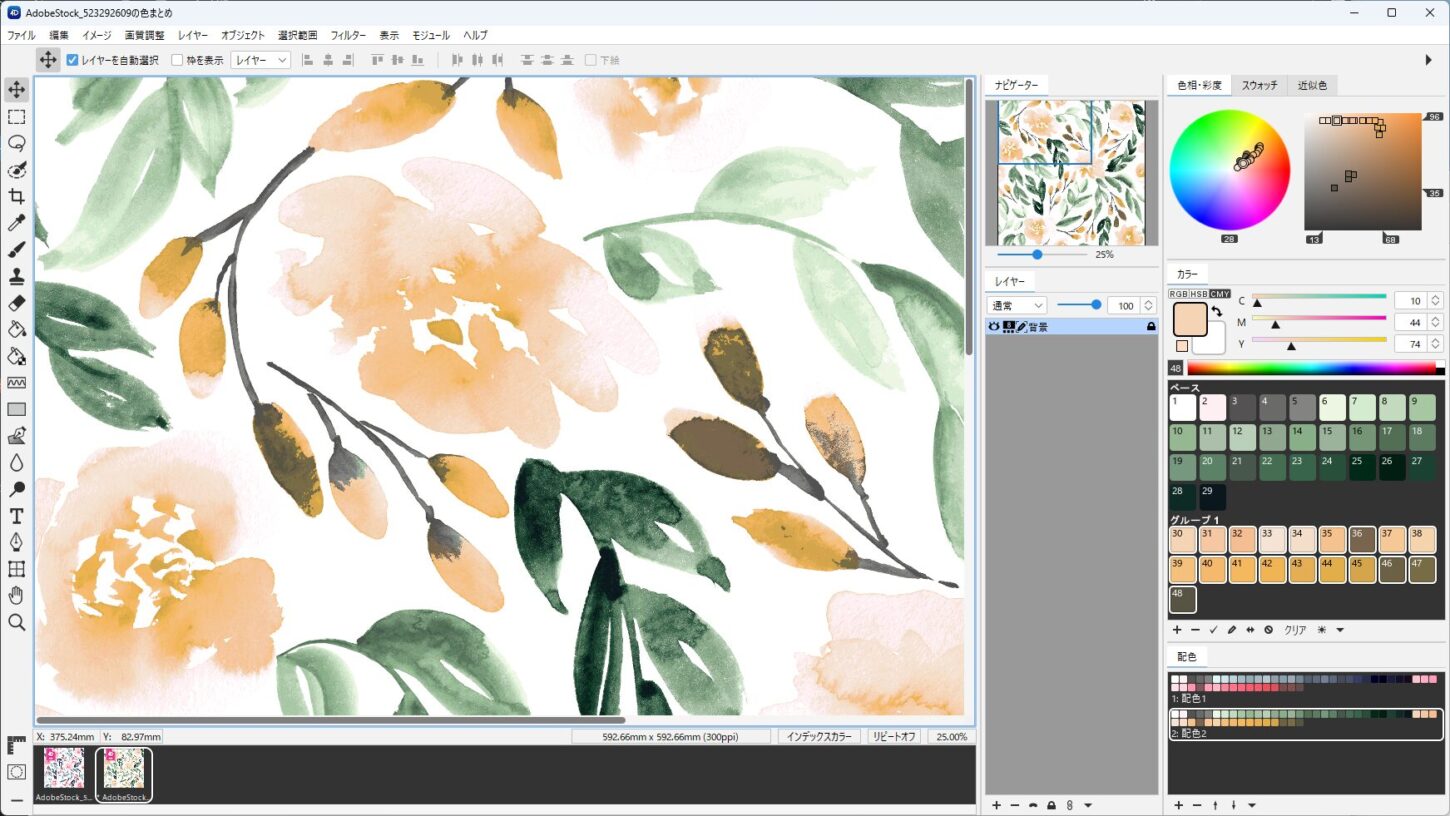Viewport: 1450px width, 816px height.
Task: Click the リピートオフ status button
Action: pyautogui.click(x=894, y=737)
